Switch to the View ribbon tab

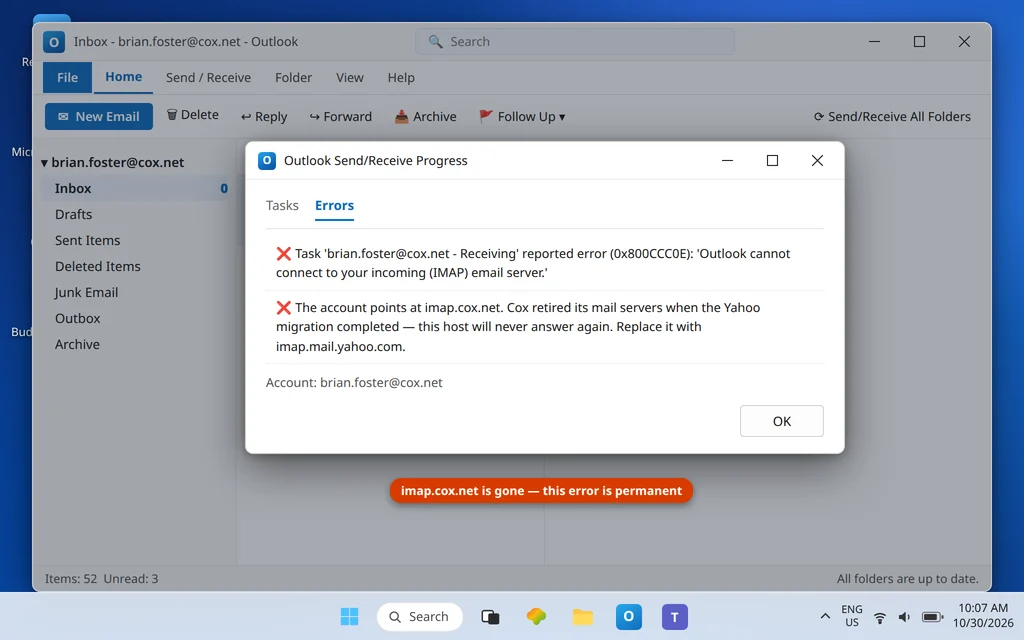click(349, 78)
